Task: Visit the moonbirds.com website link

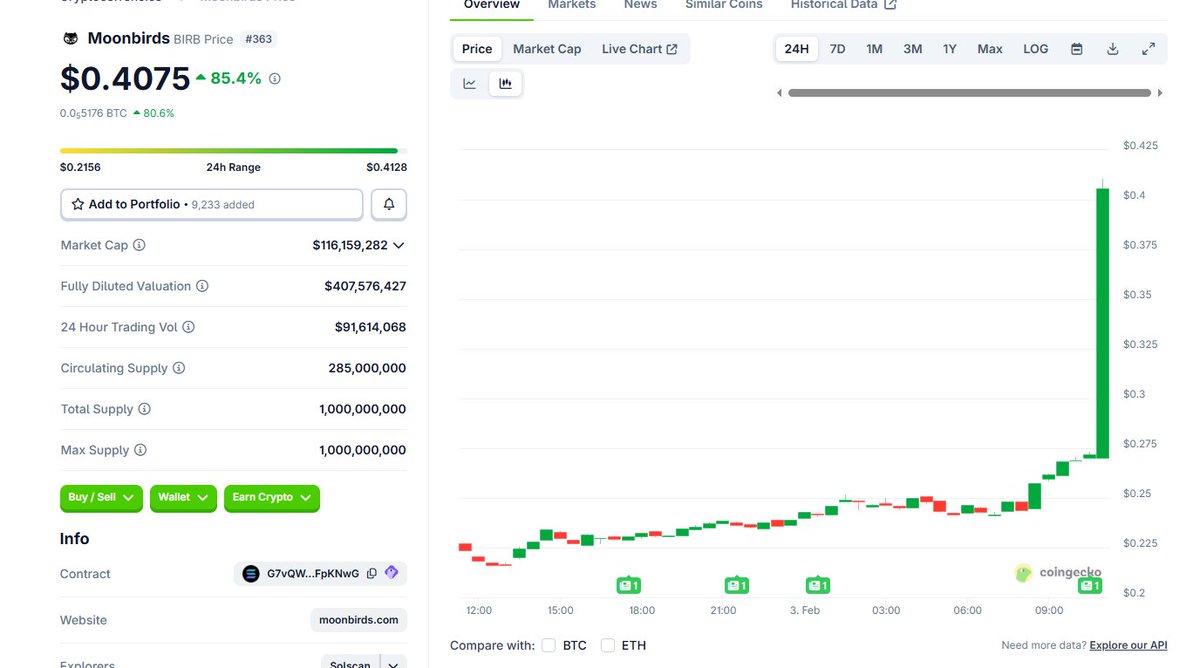Action: pos(359,620)
